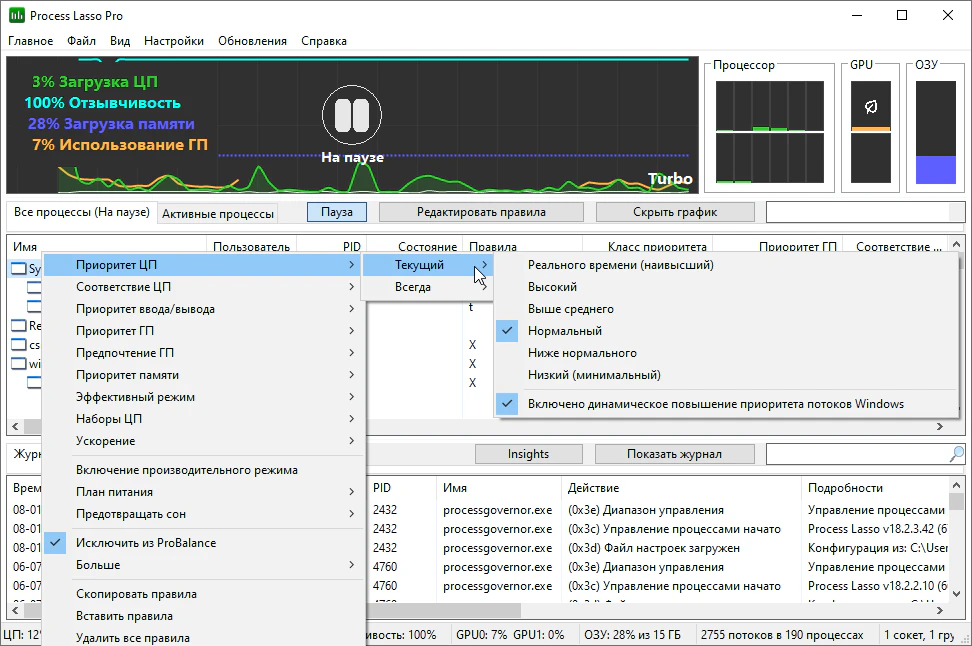Click the window icon beside the 'wi' process row
Screen dimensions: 972x646
coord(19,363)
